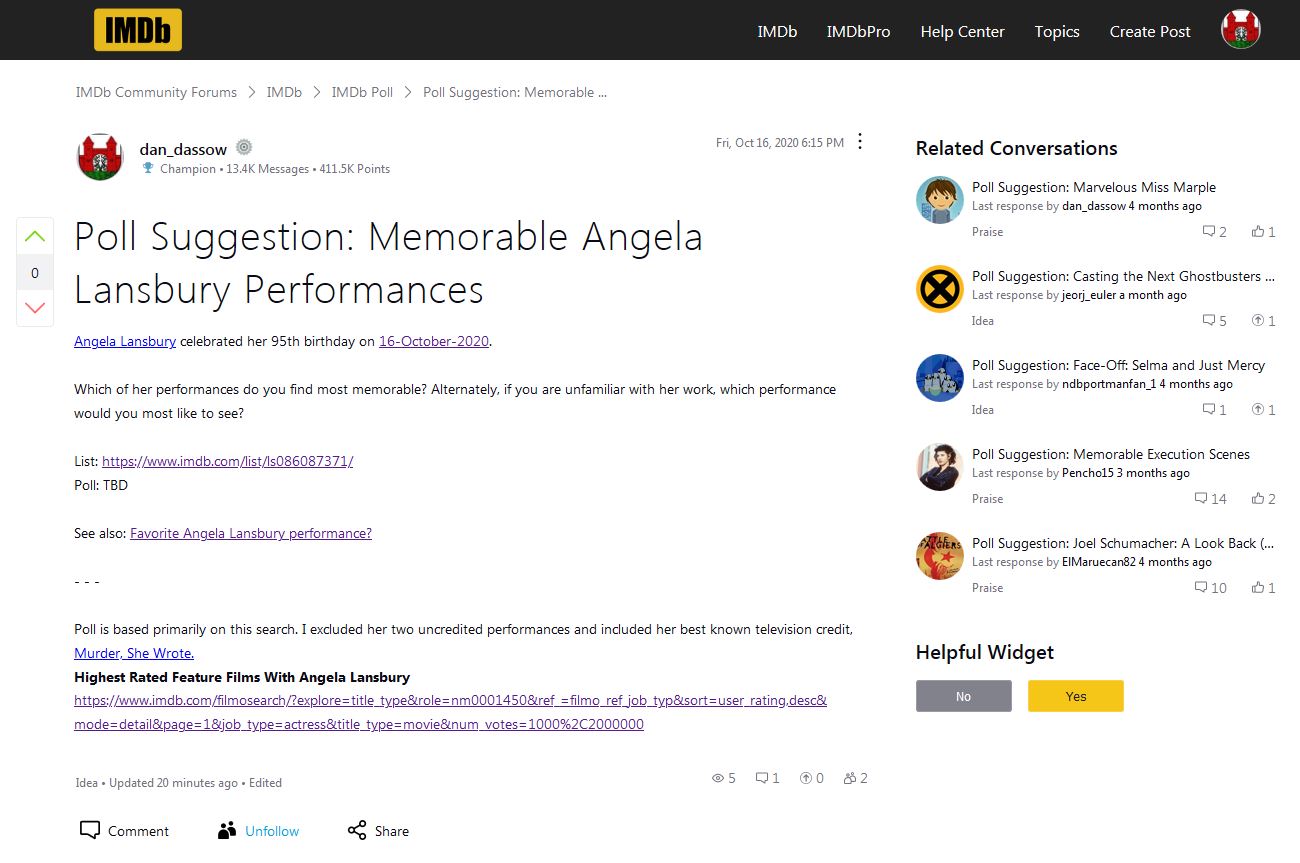
Task: Click the followers count icon below post
Action: (850, 778)
